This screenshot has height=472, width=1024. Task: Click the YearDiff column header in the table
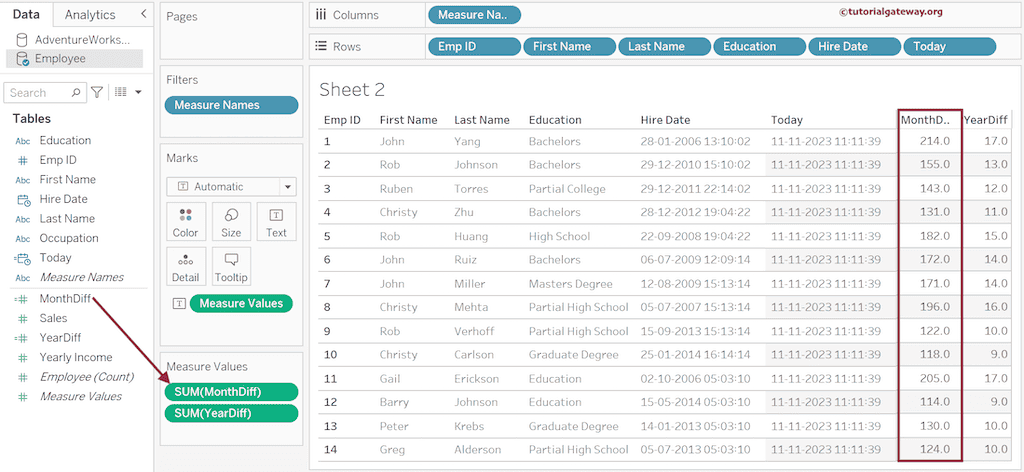pos(986,120)
